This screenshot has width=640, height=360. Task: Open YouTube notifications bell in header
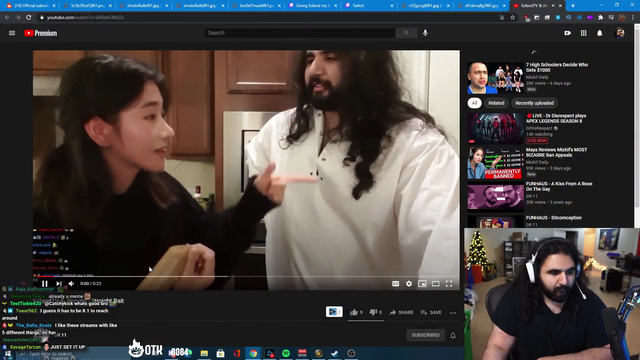pyautogui.click(x=600, y=33)
